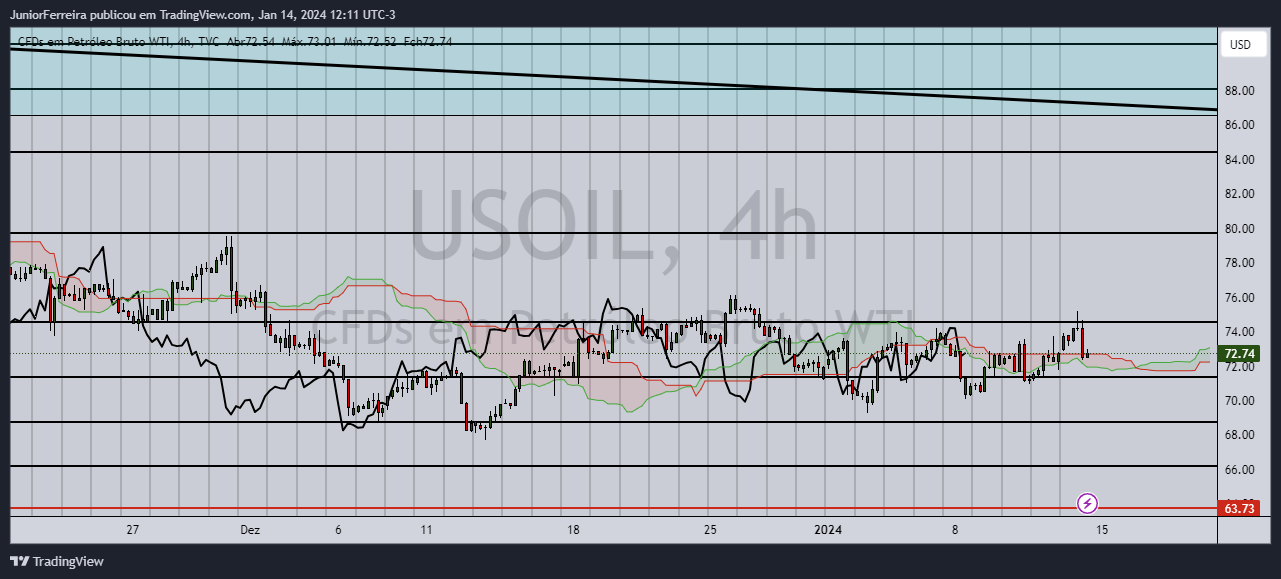Click the red 63.73 price label
Screen dimensions: 1281x579
pos(1239,508)
